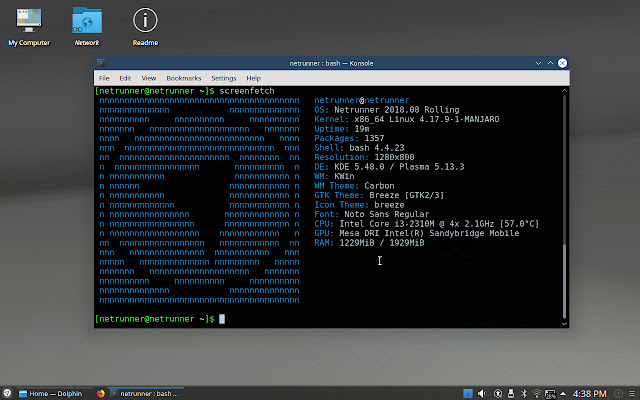Click the terminal prompt cursor block
The height and width of the screenshot is (400, 640).
[222, 319]
